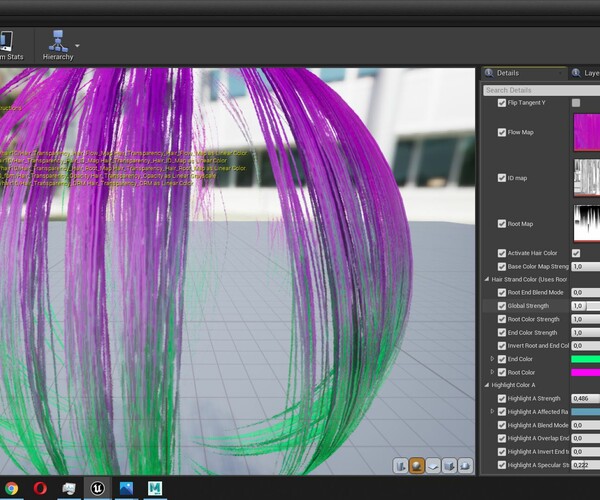Image resolution: width=600 pixels, height=500 pixels.
Task: Open Autodesk Maya from the taskbar
Action: point(155,489)
